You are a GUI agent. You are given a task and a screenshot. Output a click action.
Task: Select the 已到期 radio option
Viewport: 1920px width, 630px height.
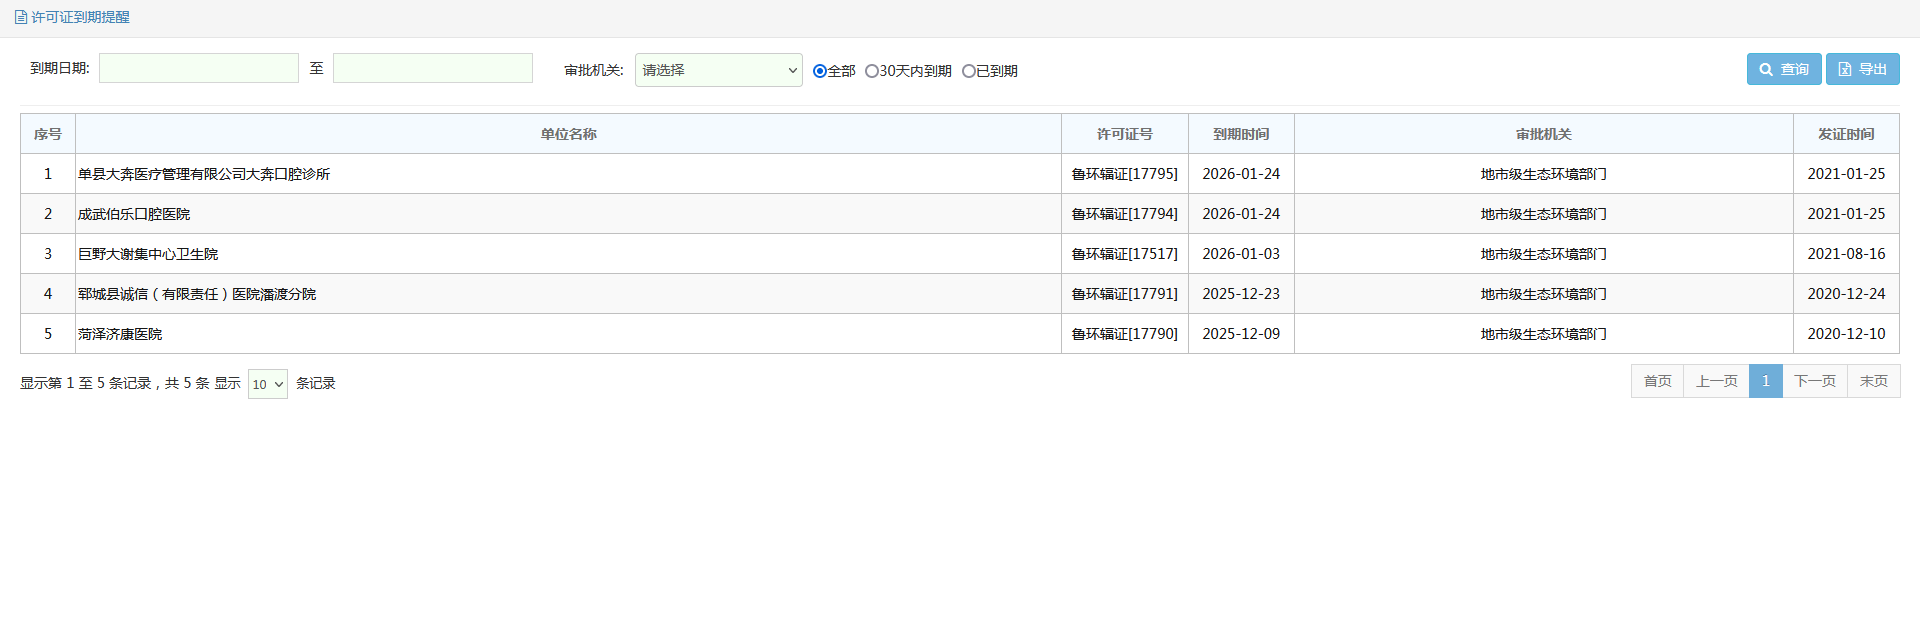968,71
